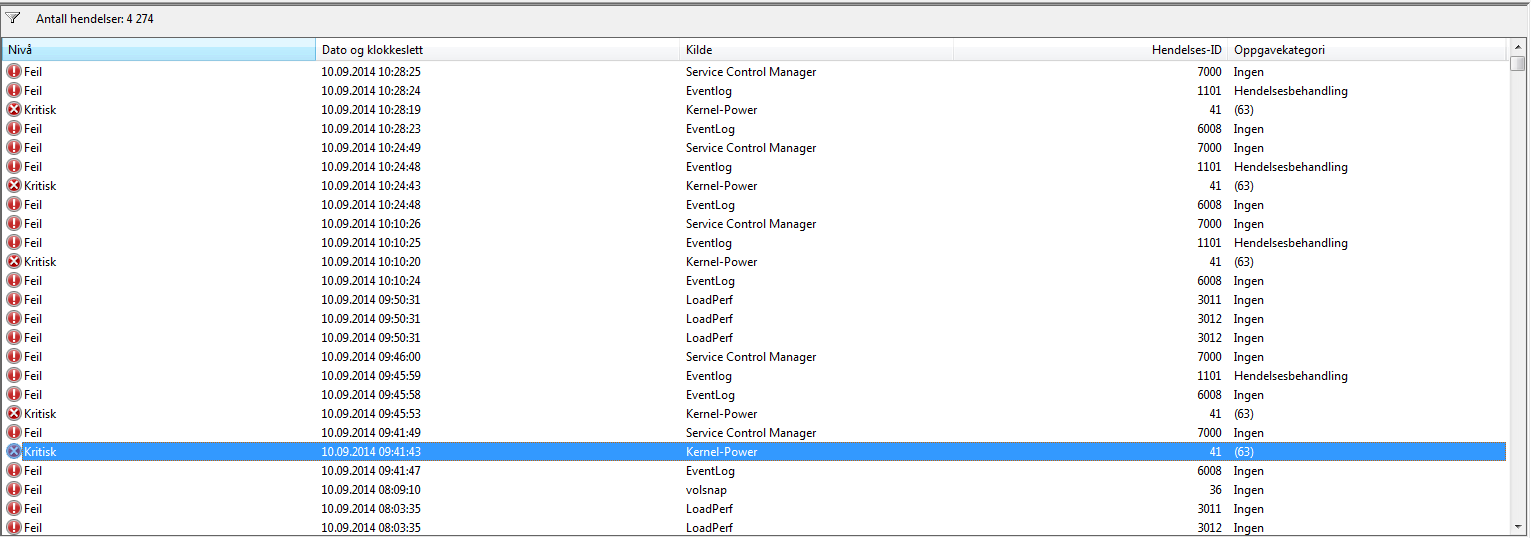Select date cell 10.09.2014 10:10:26

(371, 224)
